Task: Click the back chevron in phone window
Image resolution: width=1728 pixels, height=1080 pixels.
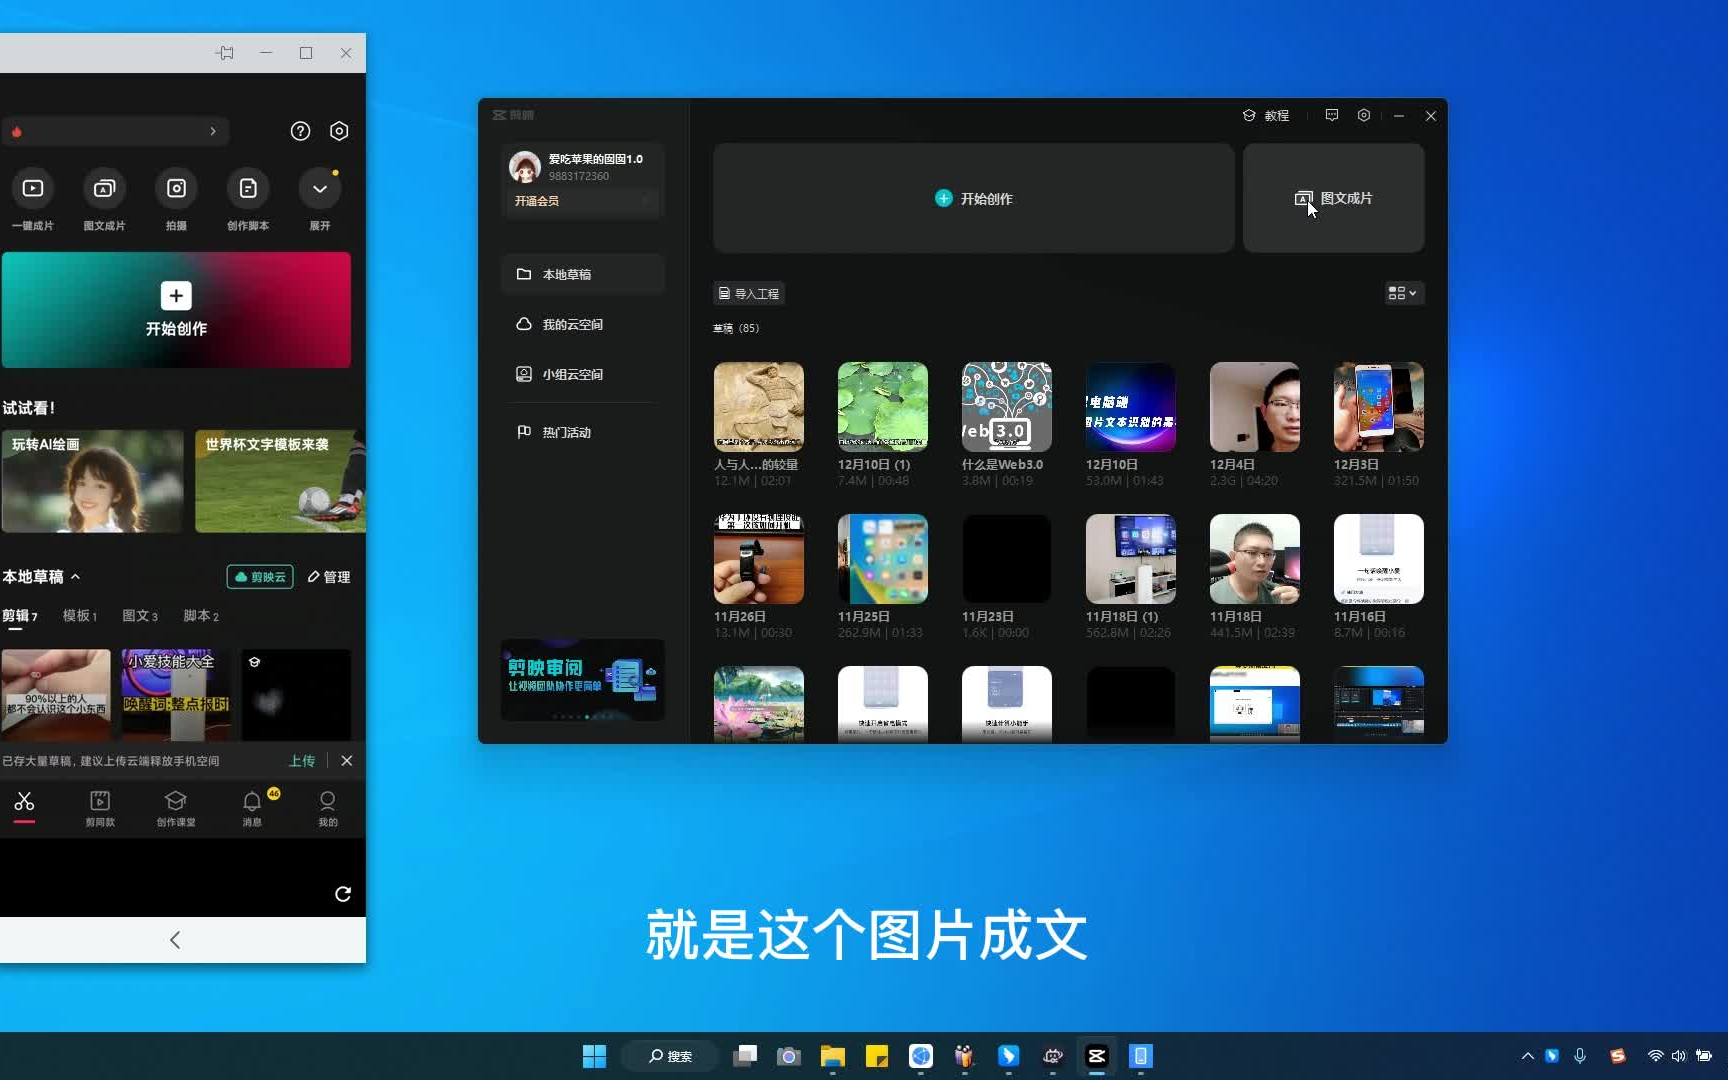Action: tap(175, 940)
